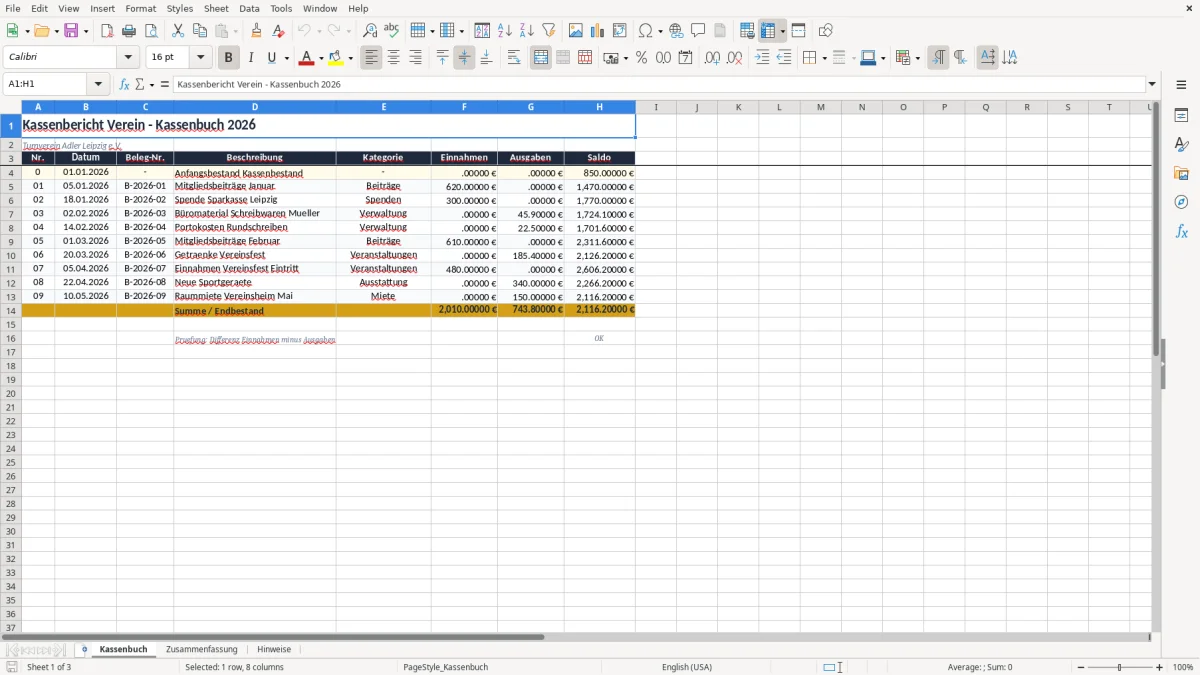This screenshot has width=1200, height=675.
Task: Insert a hyperlink
Action: click(x=676, y=31)
